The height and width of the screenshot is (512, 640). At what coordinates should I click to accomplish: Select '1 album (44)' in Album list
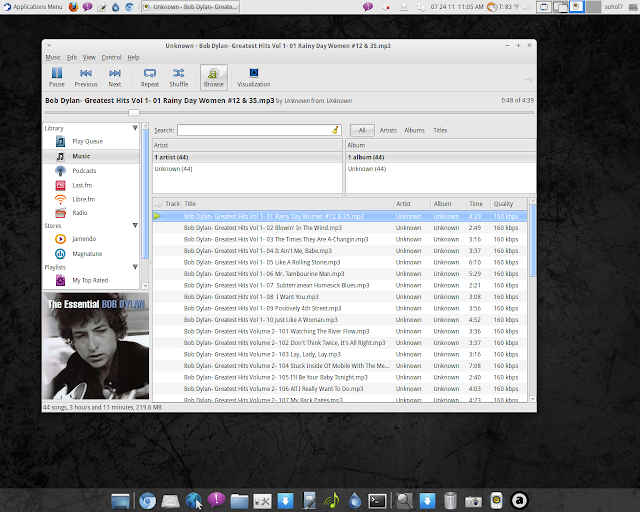(441, 157)
